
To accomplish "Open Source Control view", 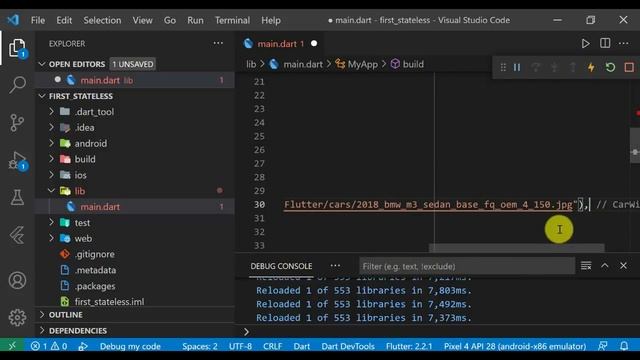I will [x=17, y=122].
